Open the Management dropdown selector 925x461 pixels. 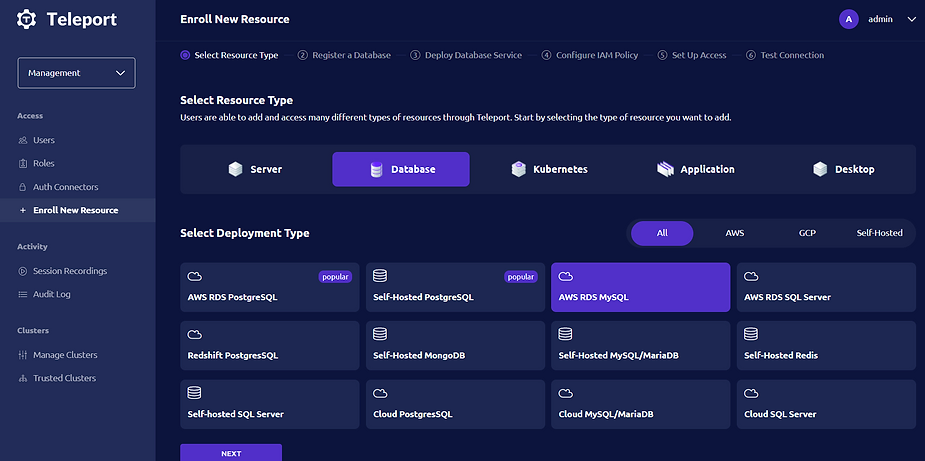click(77, 73)
